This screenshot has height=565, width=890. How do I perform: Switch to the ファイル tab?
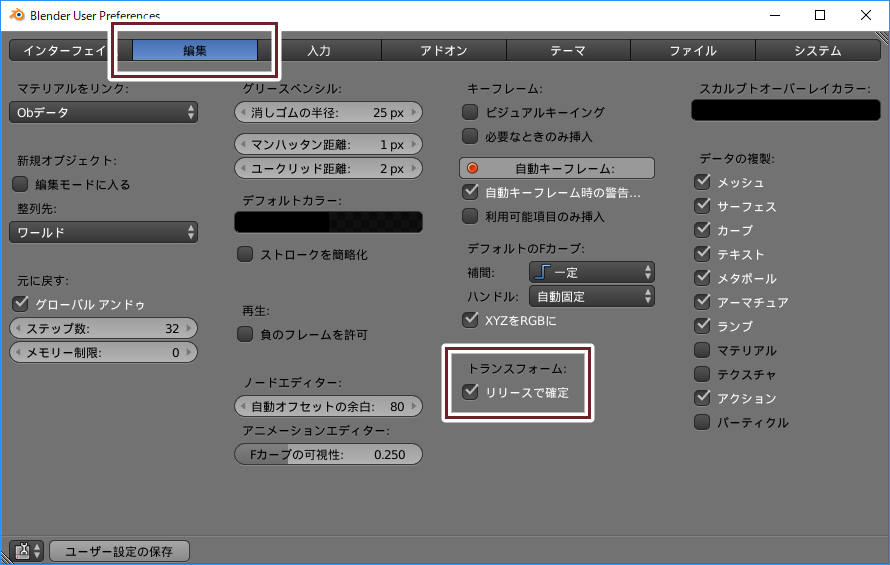[693, 51]
